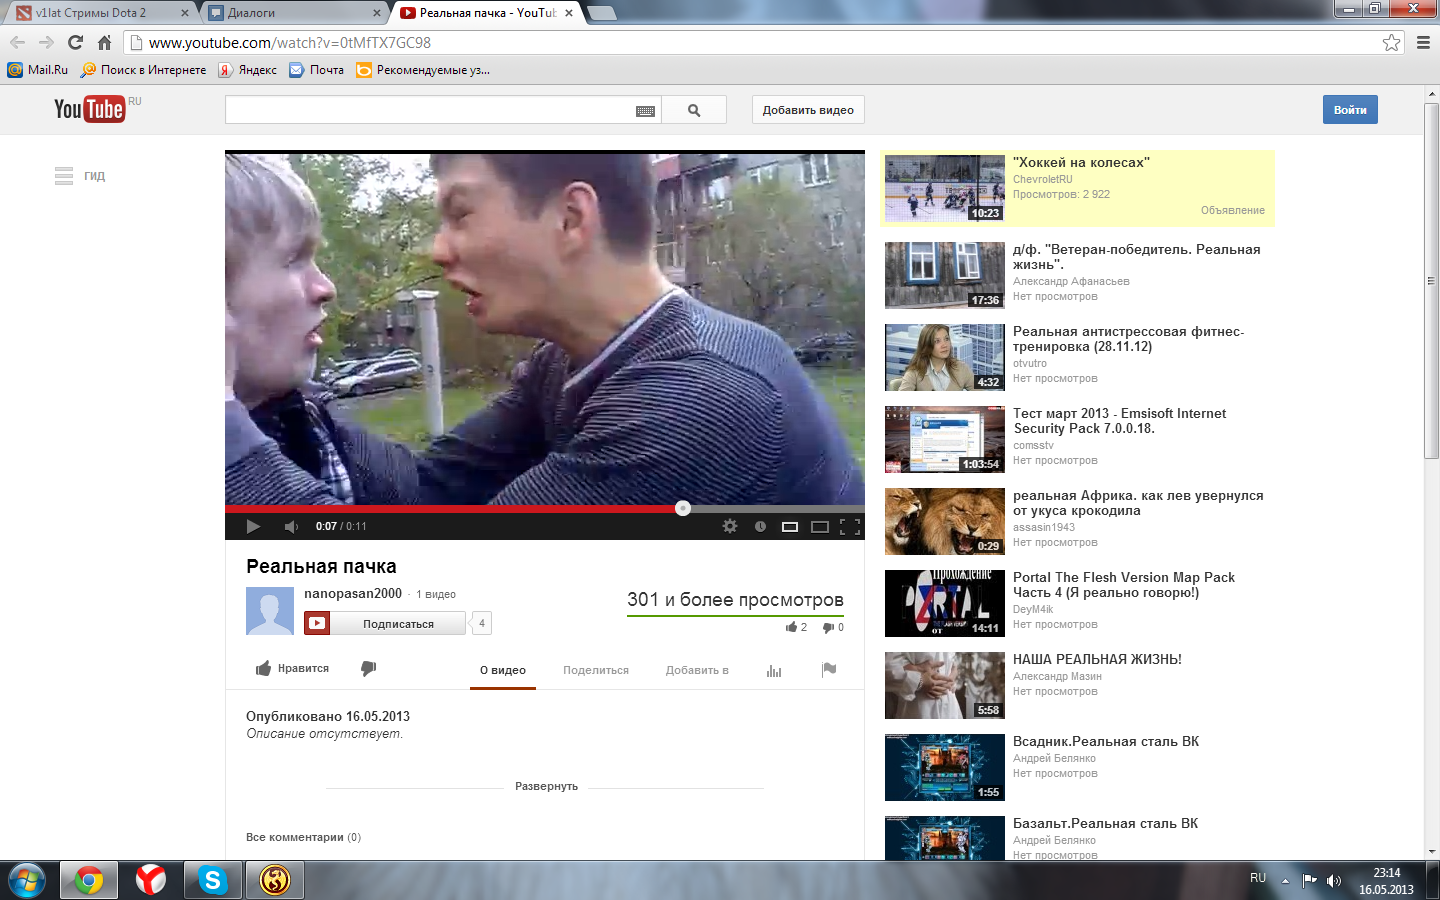The width and height of the screenshot is (1440, 900).
Task: Switch to the Диалоги browser tab
Action: (296, 13)
